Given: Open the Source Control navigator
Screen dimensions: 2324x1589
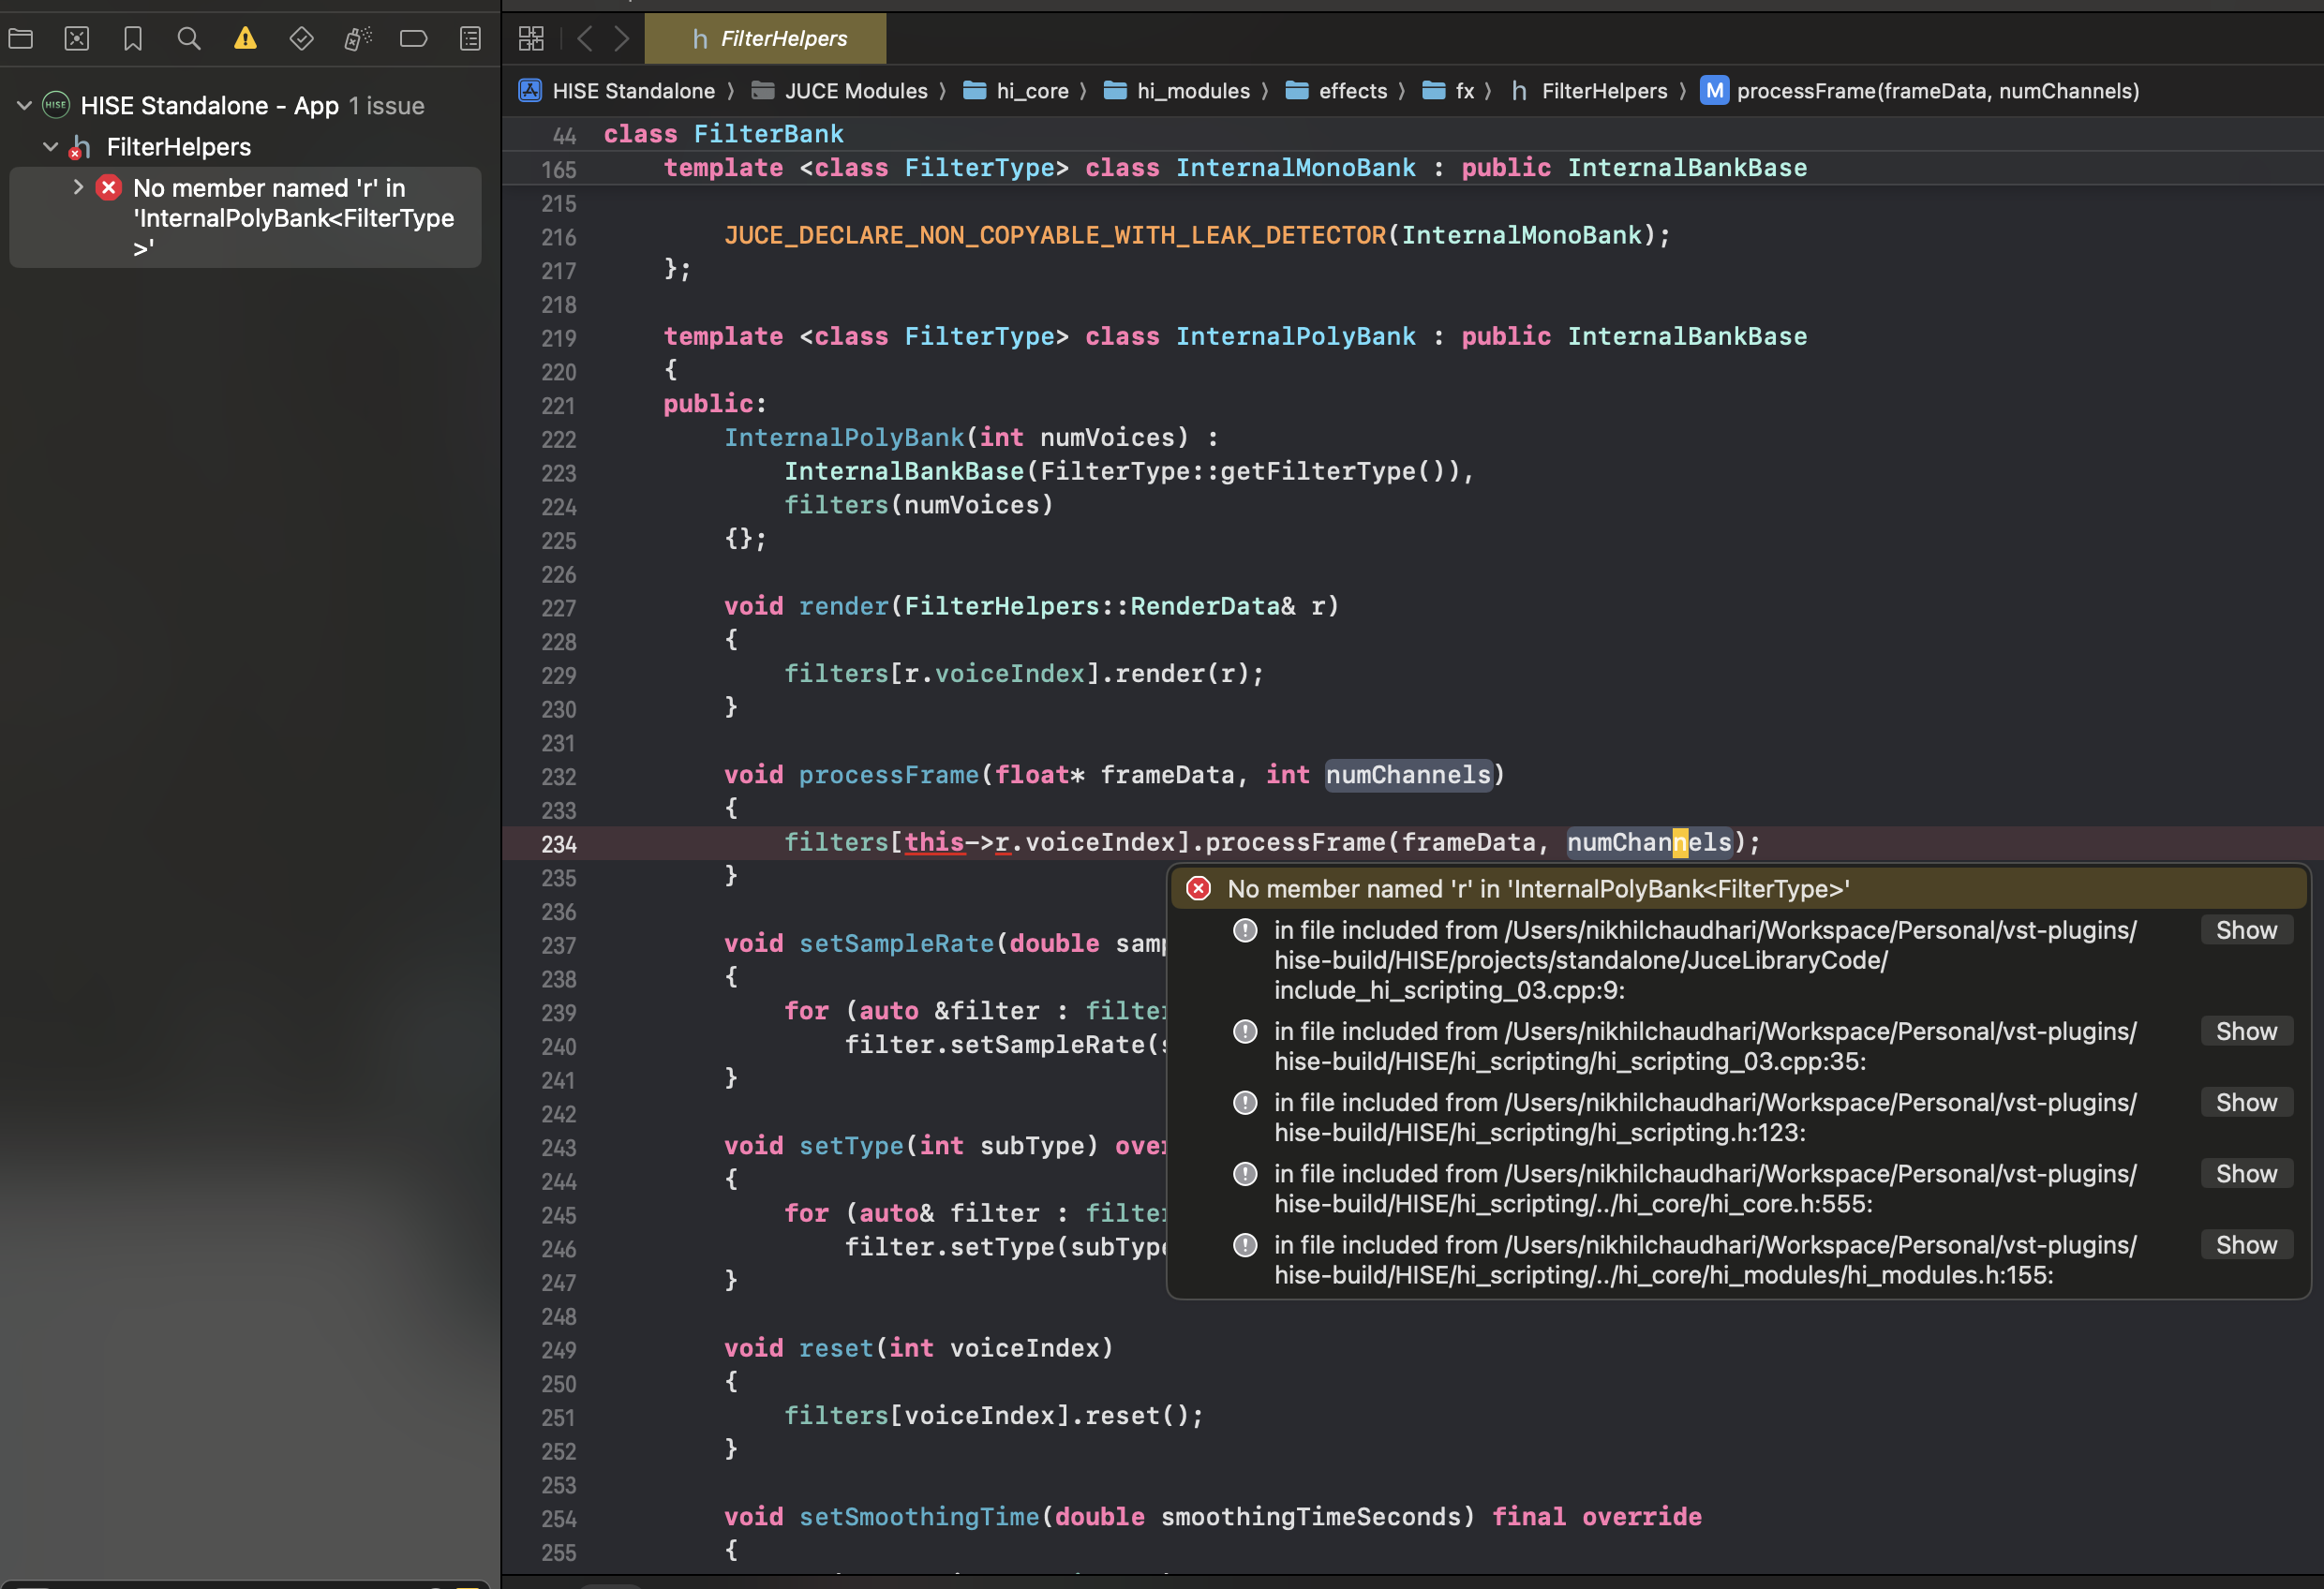Looking at the screenshot, I should pyautogui.click(x=77, y=39).
